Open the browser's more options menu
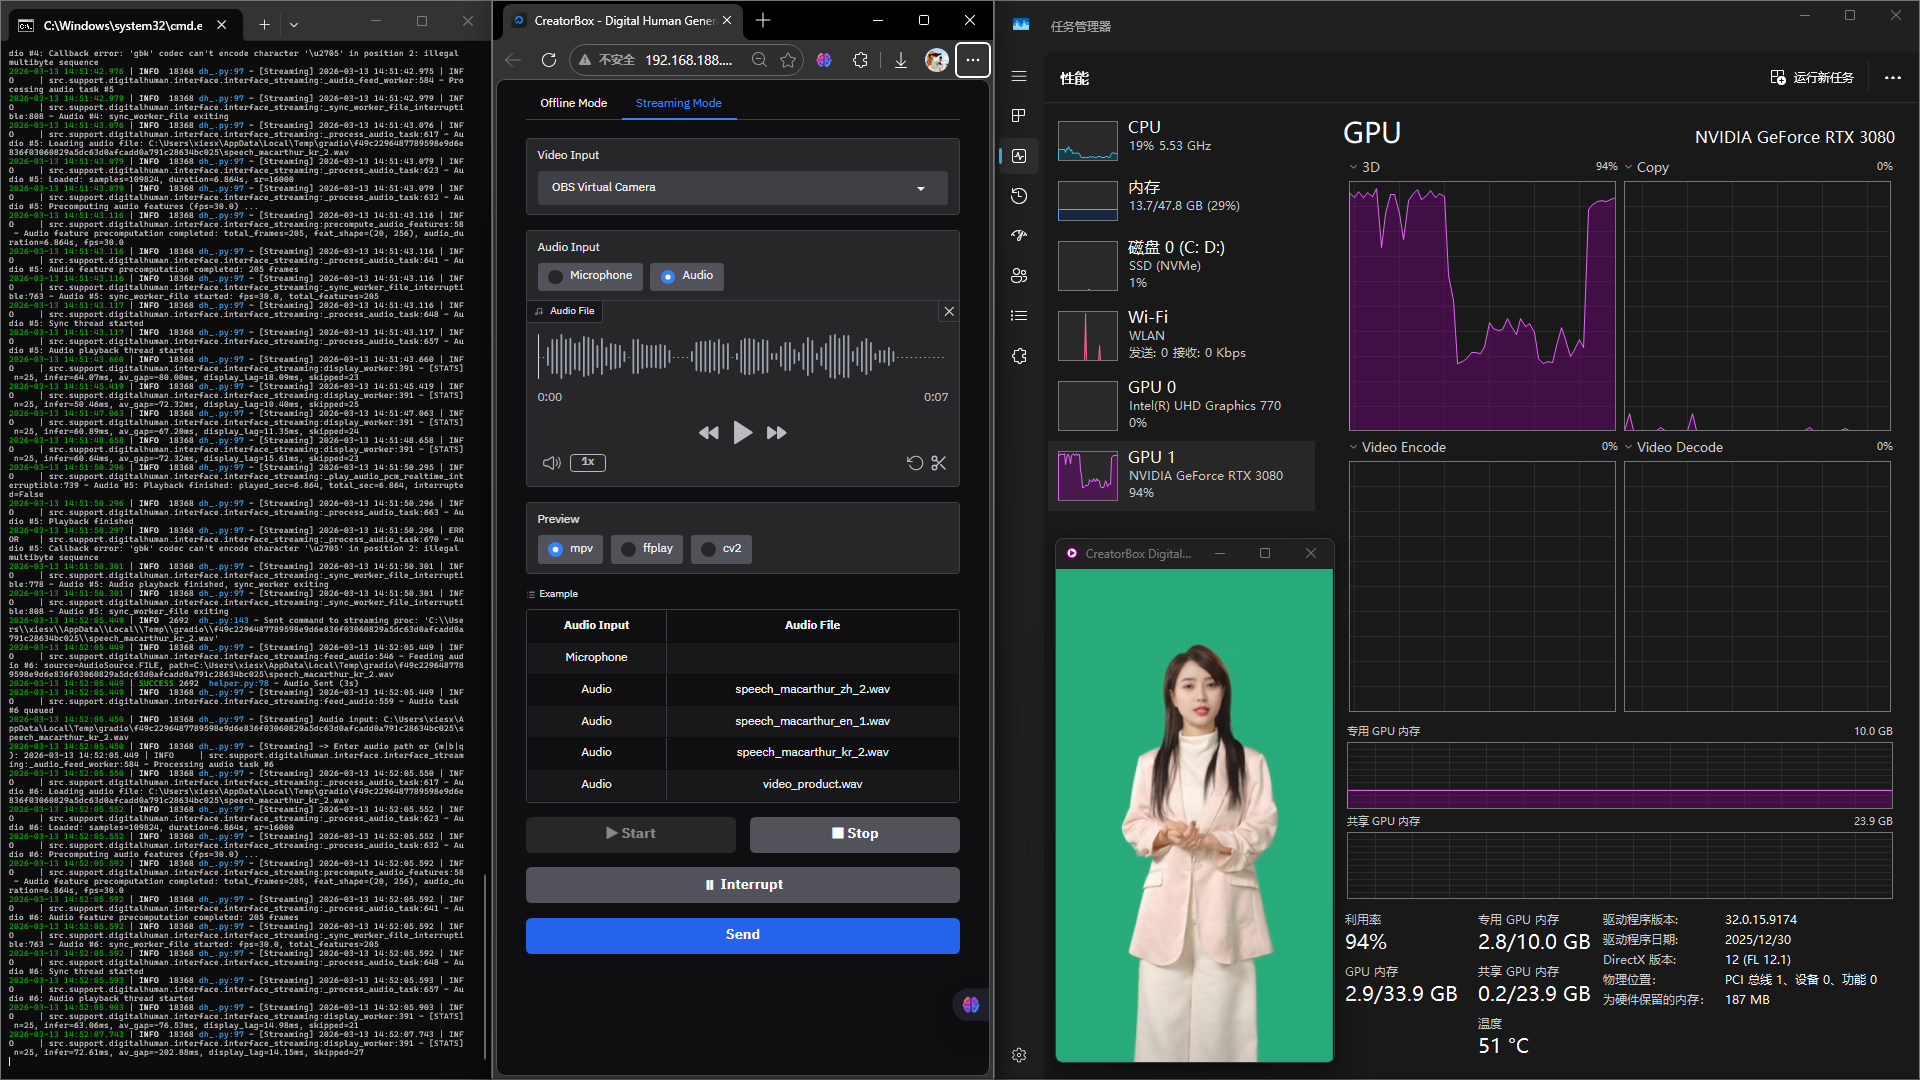Viewport: 1920px width, 1080px height. 971,60
